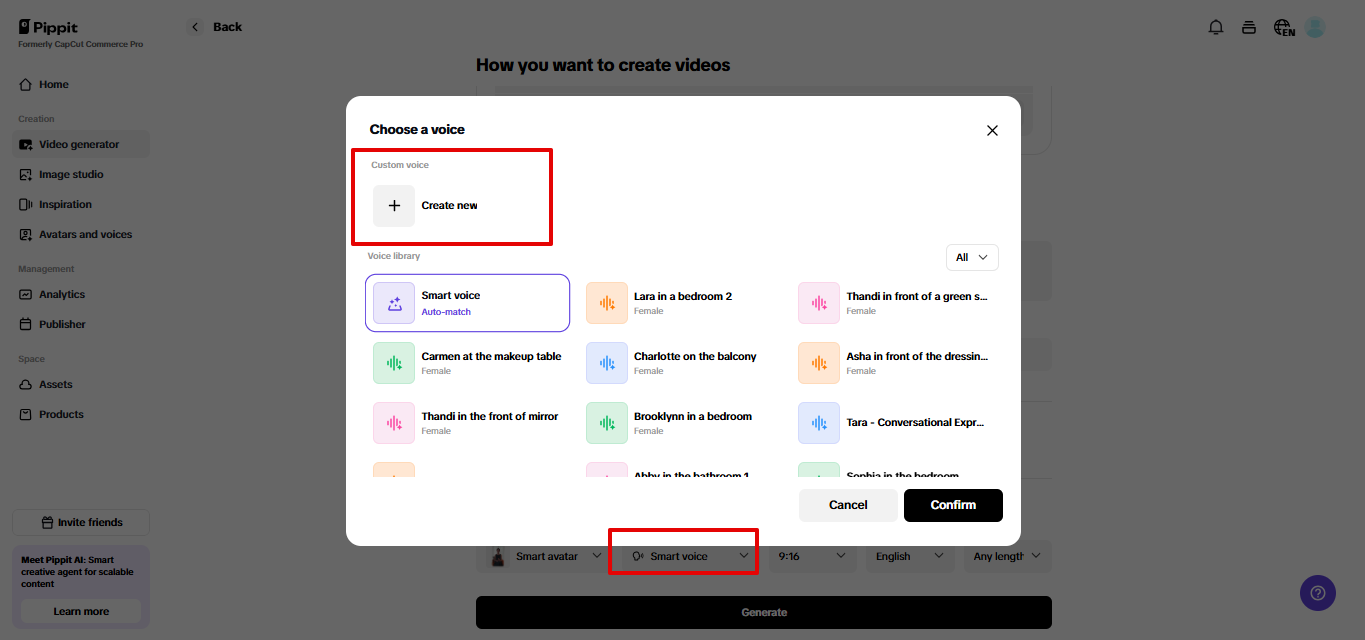Click Asha dressing voice waveform icon

point(819,363)
